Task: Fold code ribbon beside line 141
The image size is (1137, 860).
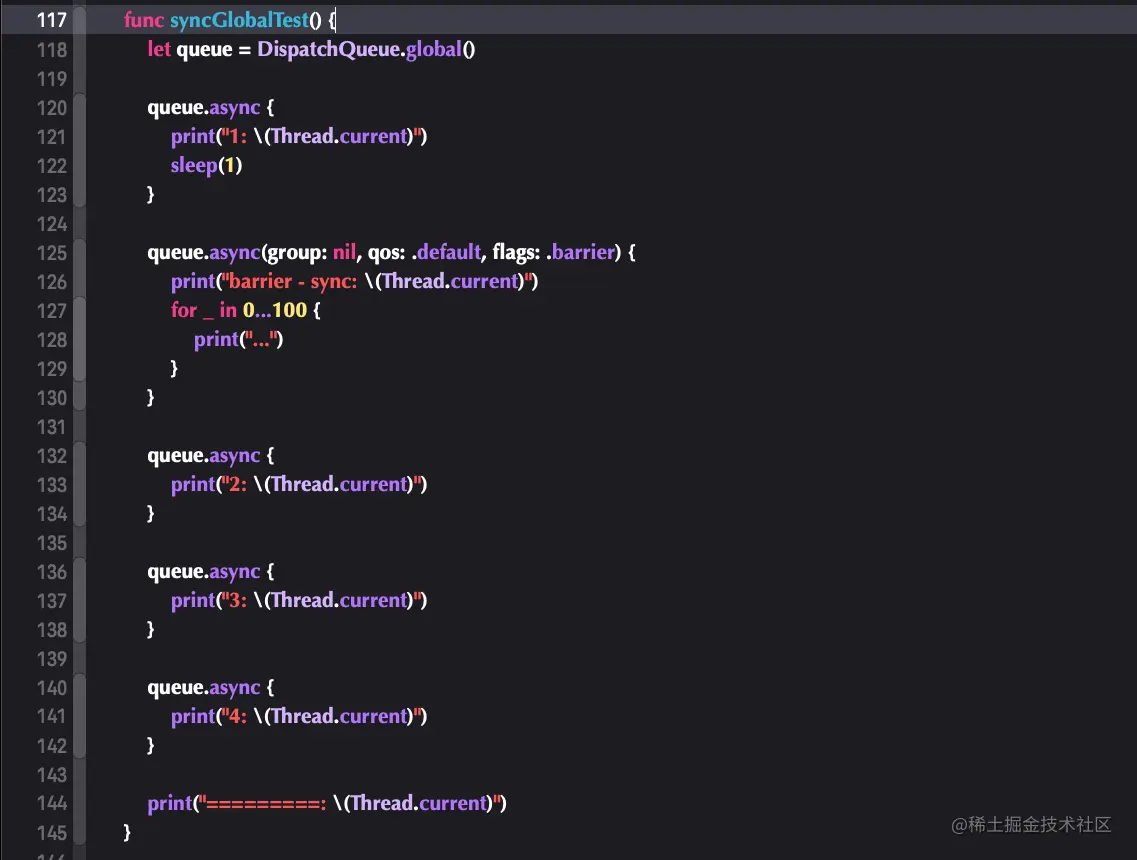Action: [x=80, y=716]
